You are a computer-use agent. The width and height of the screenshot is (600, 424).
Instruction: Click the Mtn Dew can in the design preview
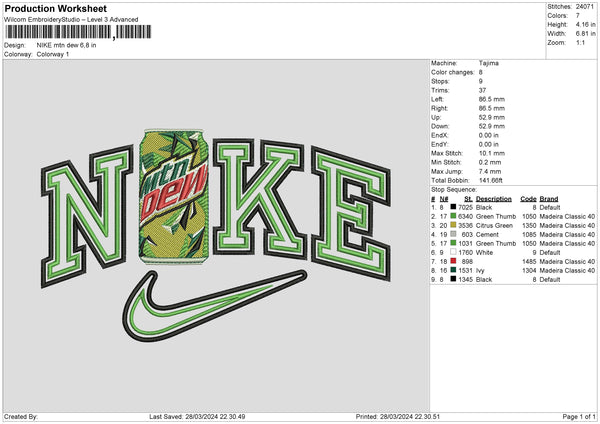tap(174, 197)
